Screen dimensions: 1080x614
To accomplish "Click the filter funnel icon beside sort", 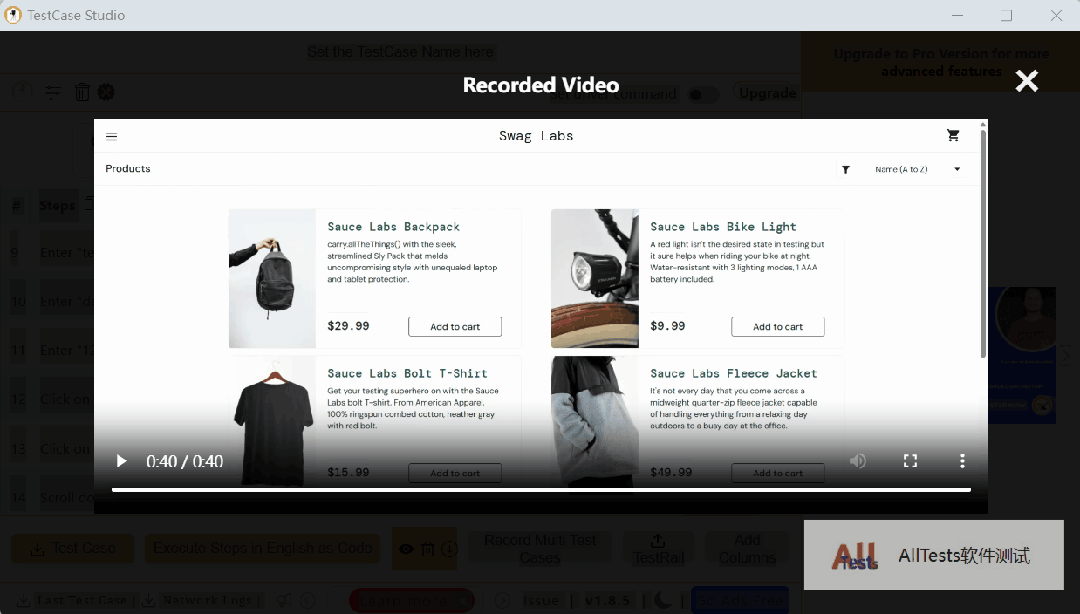I will [845, 170].
